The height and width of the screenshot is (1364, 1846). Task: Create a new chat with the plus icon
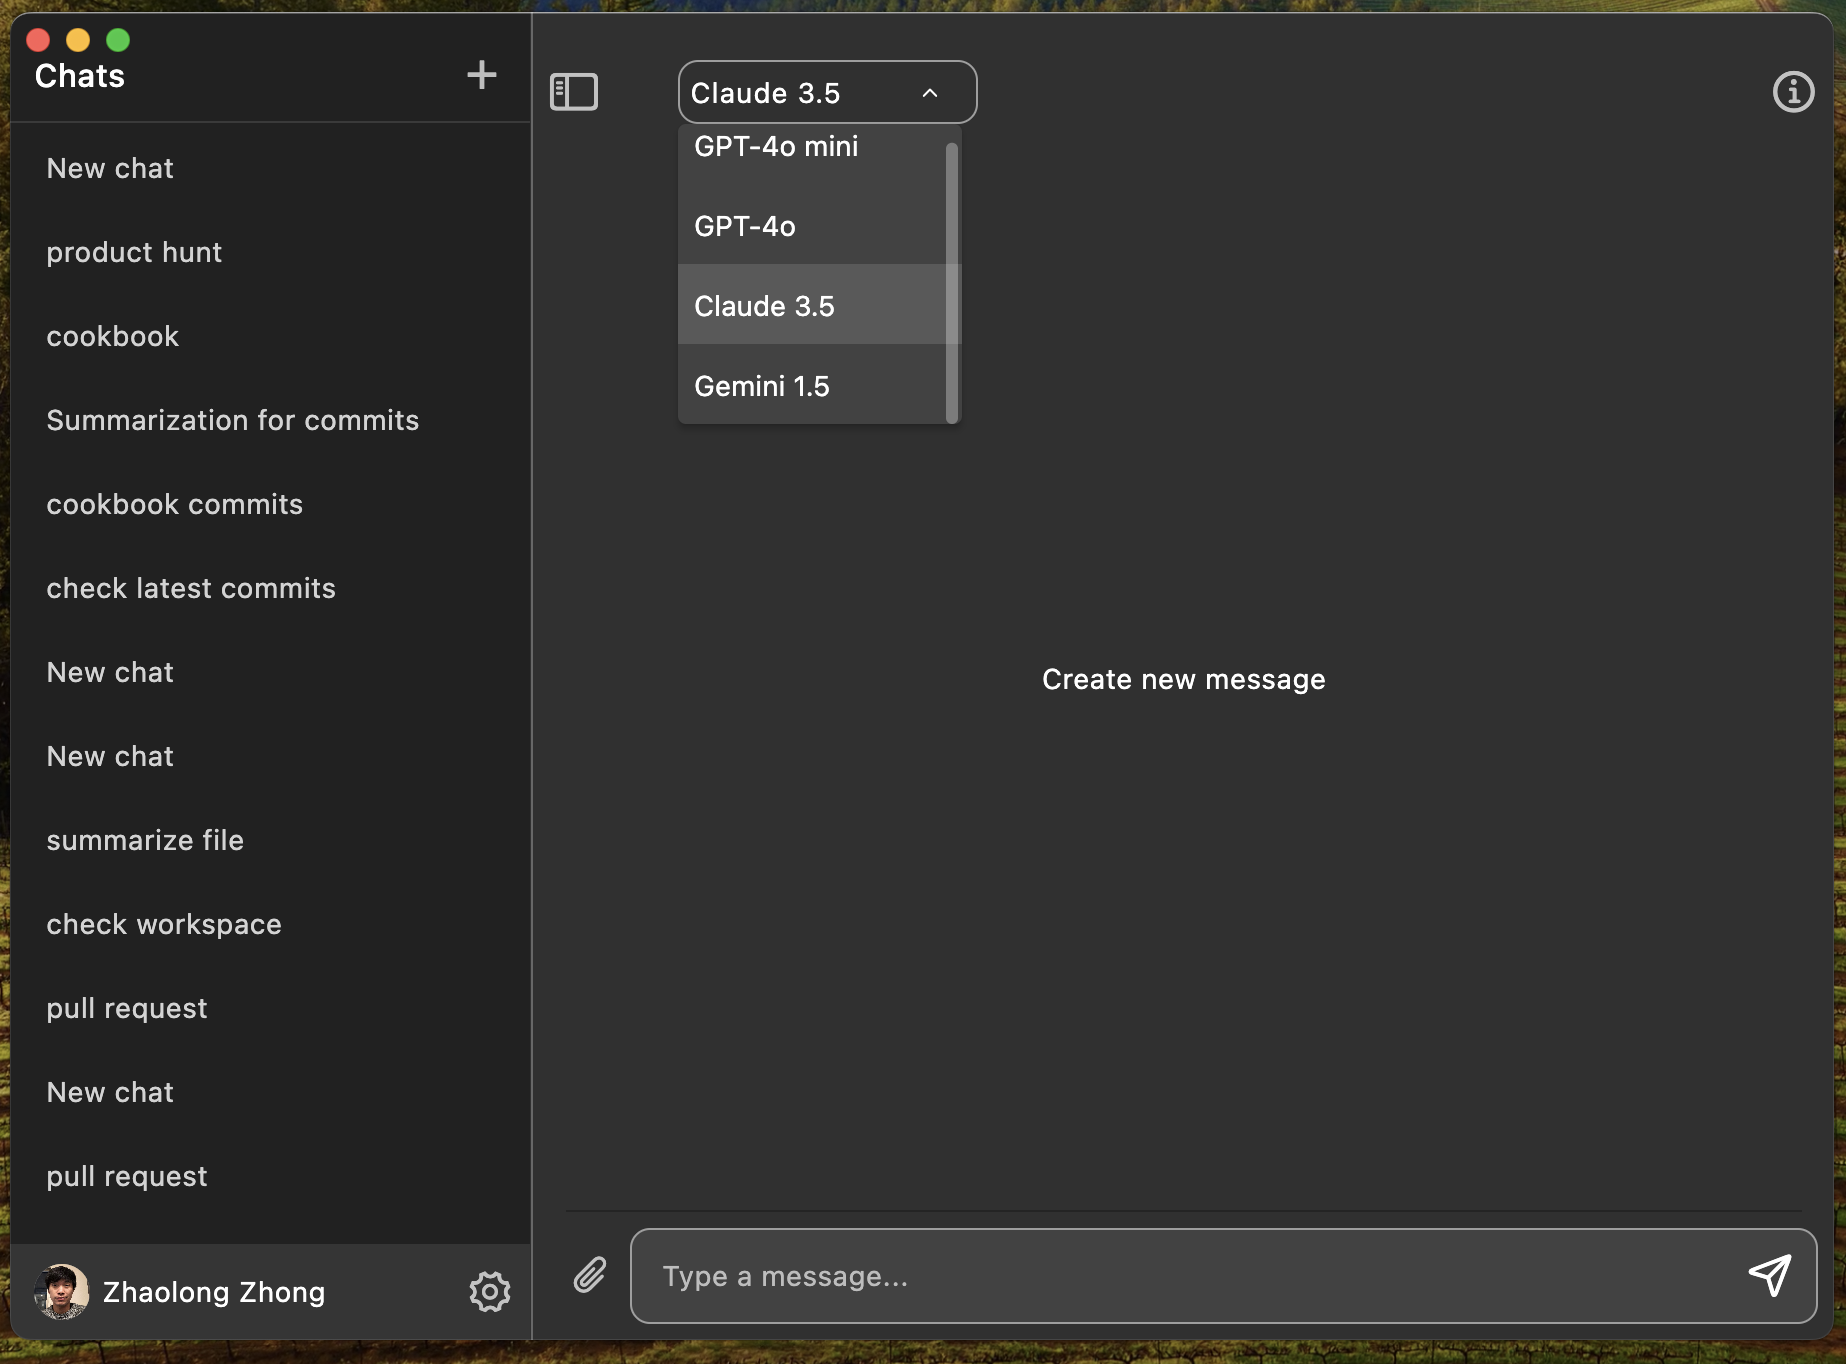click(481, 75)
